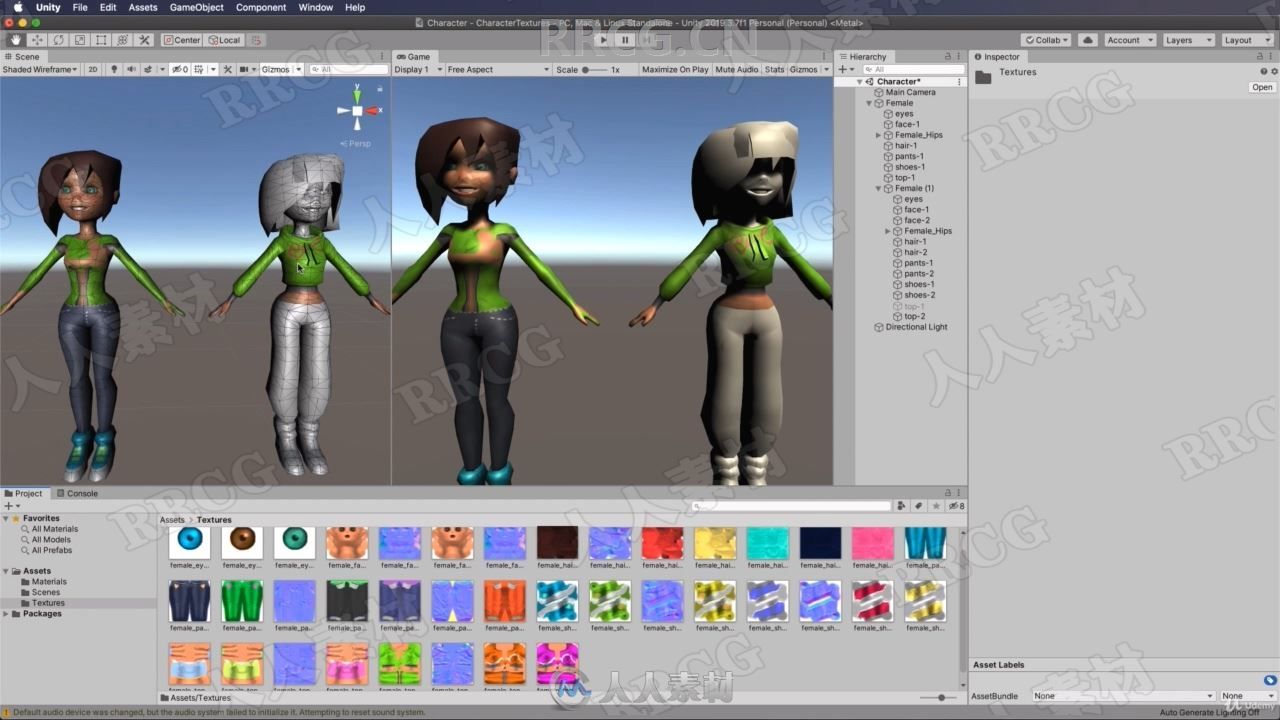This screenshot has height=720, width=1280.
Task: Open the Window menu
Action: [316, 7]
